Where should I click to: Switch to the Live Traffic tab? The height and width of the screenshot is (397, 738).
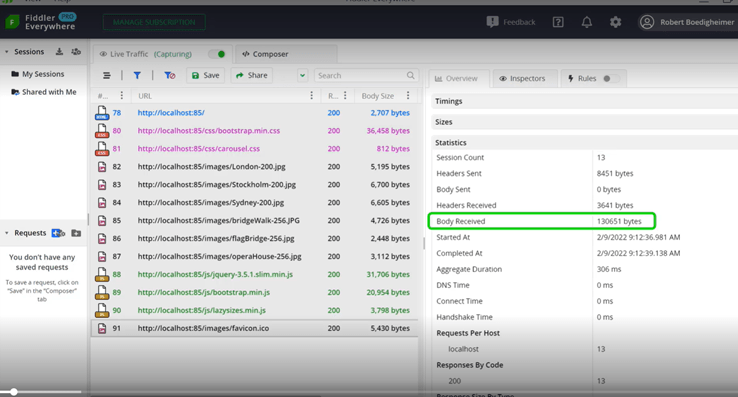point(162,54)
